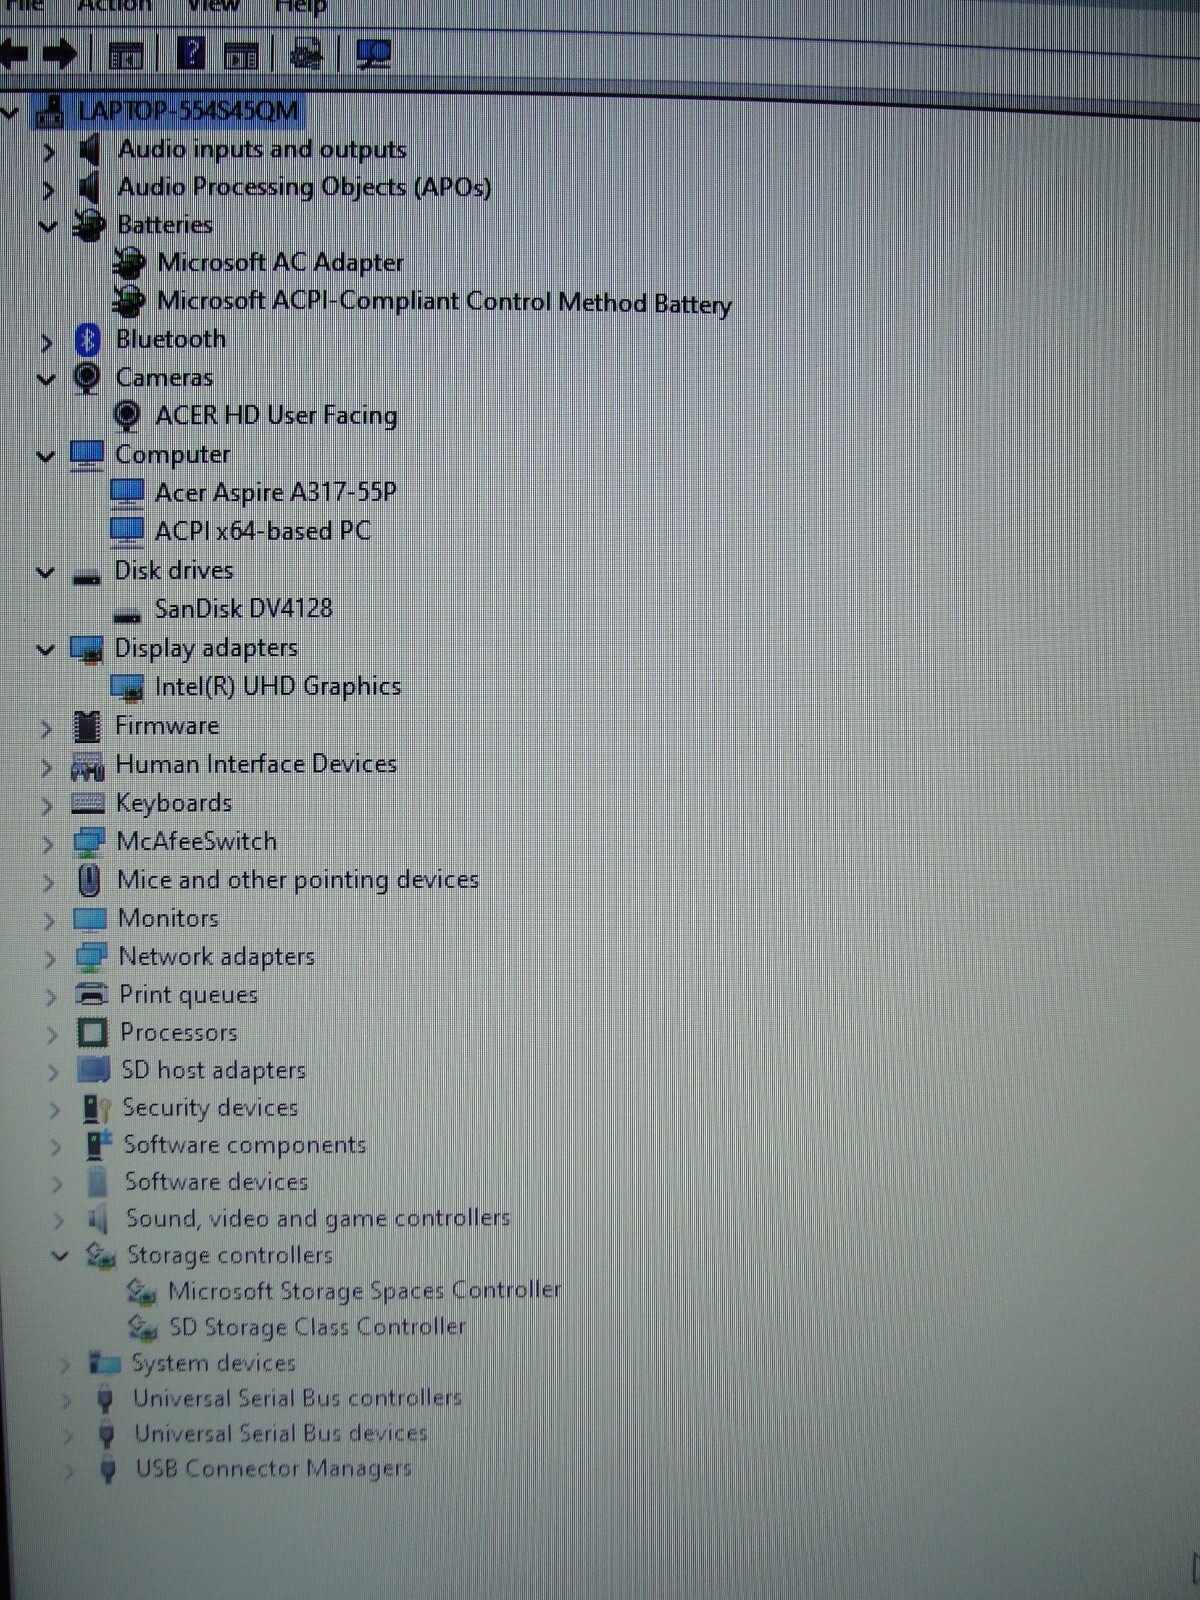The height and width of the screenshot is (1600, 1200).
Task: Collapse the LAPTOP-554S45QM root node
Action: click(x=9, y=111)
